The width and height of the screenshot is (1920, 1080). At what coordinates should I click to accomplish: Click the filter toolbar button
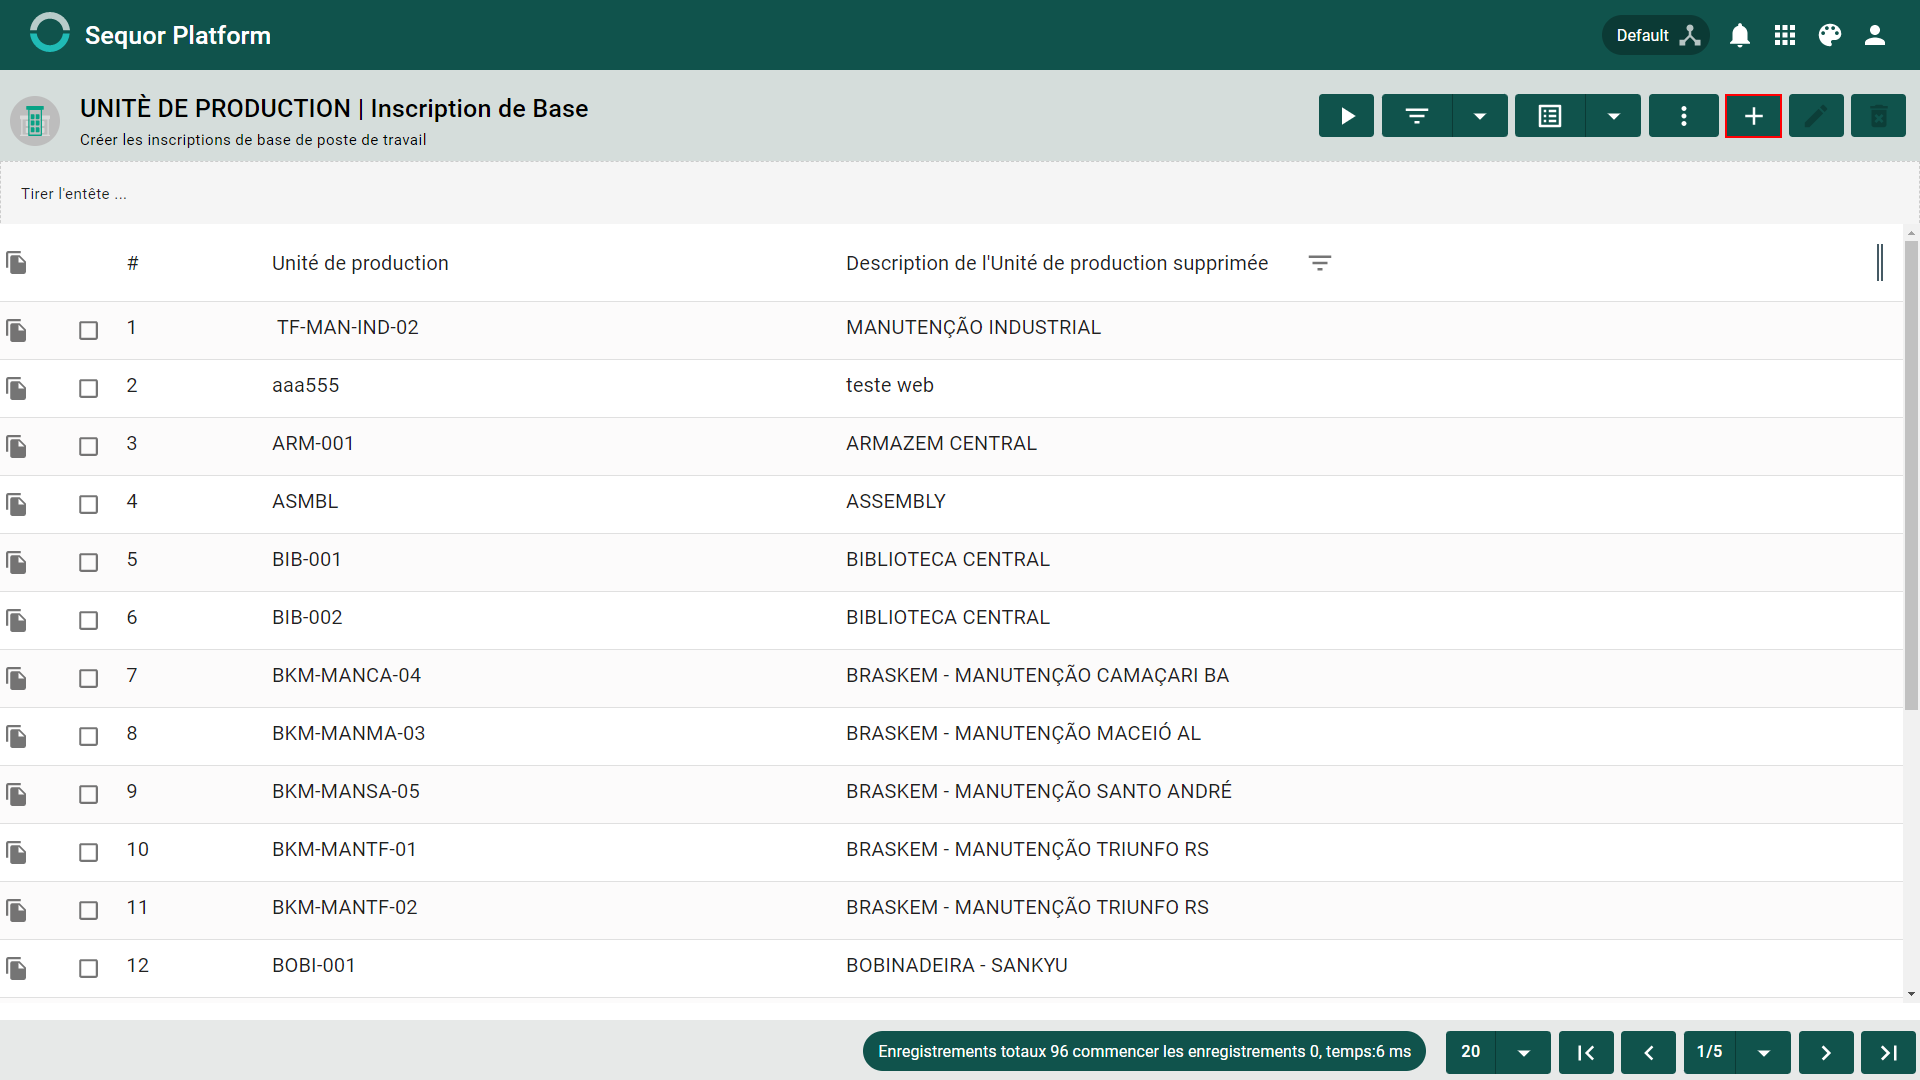(x=1417, y=116)
